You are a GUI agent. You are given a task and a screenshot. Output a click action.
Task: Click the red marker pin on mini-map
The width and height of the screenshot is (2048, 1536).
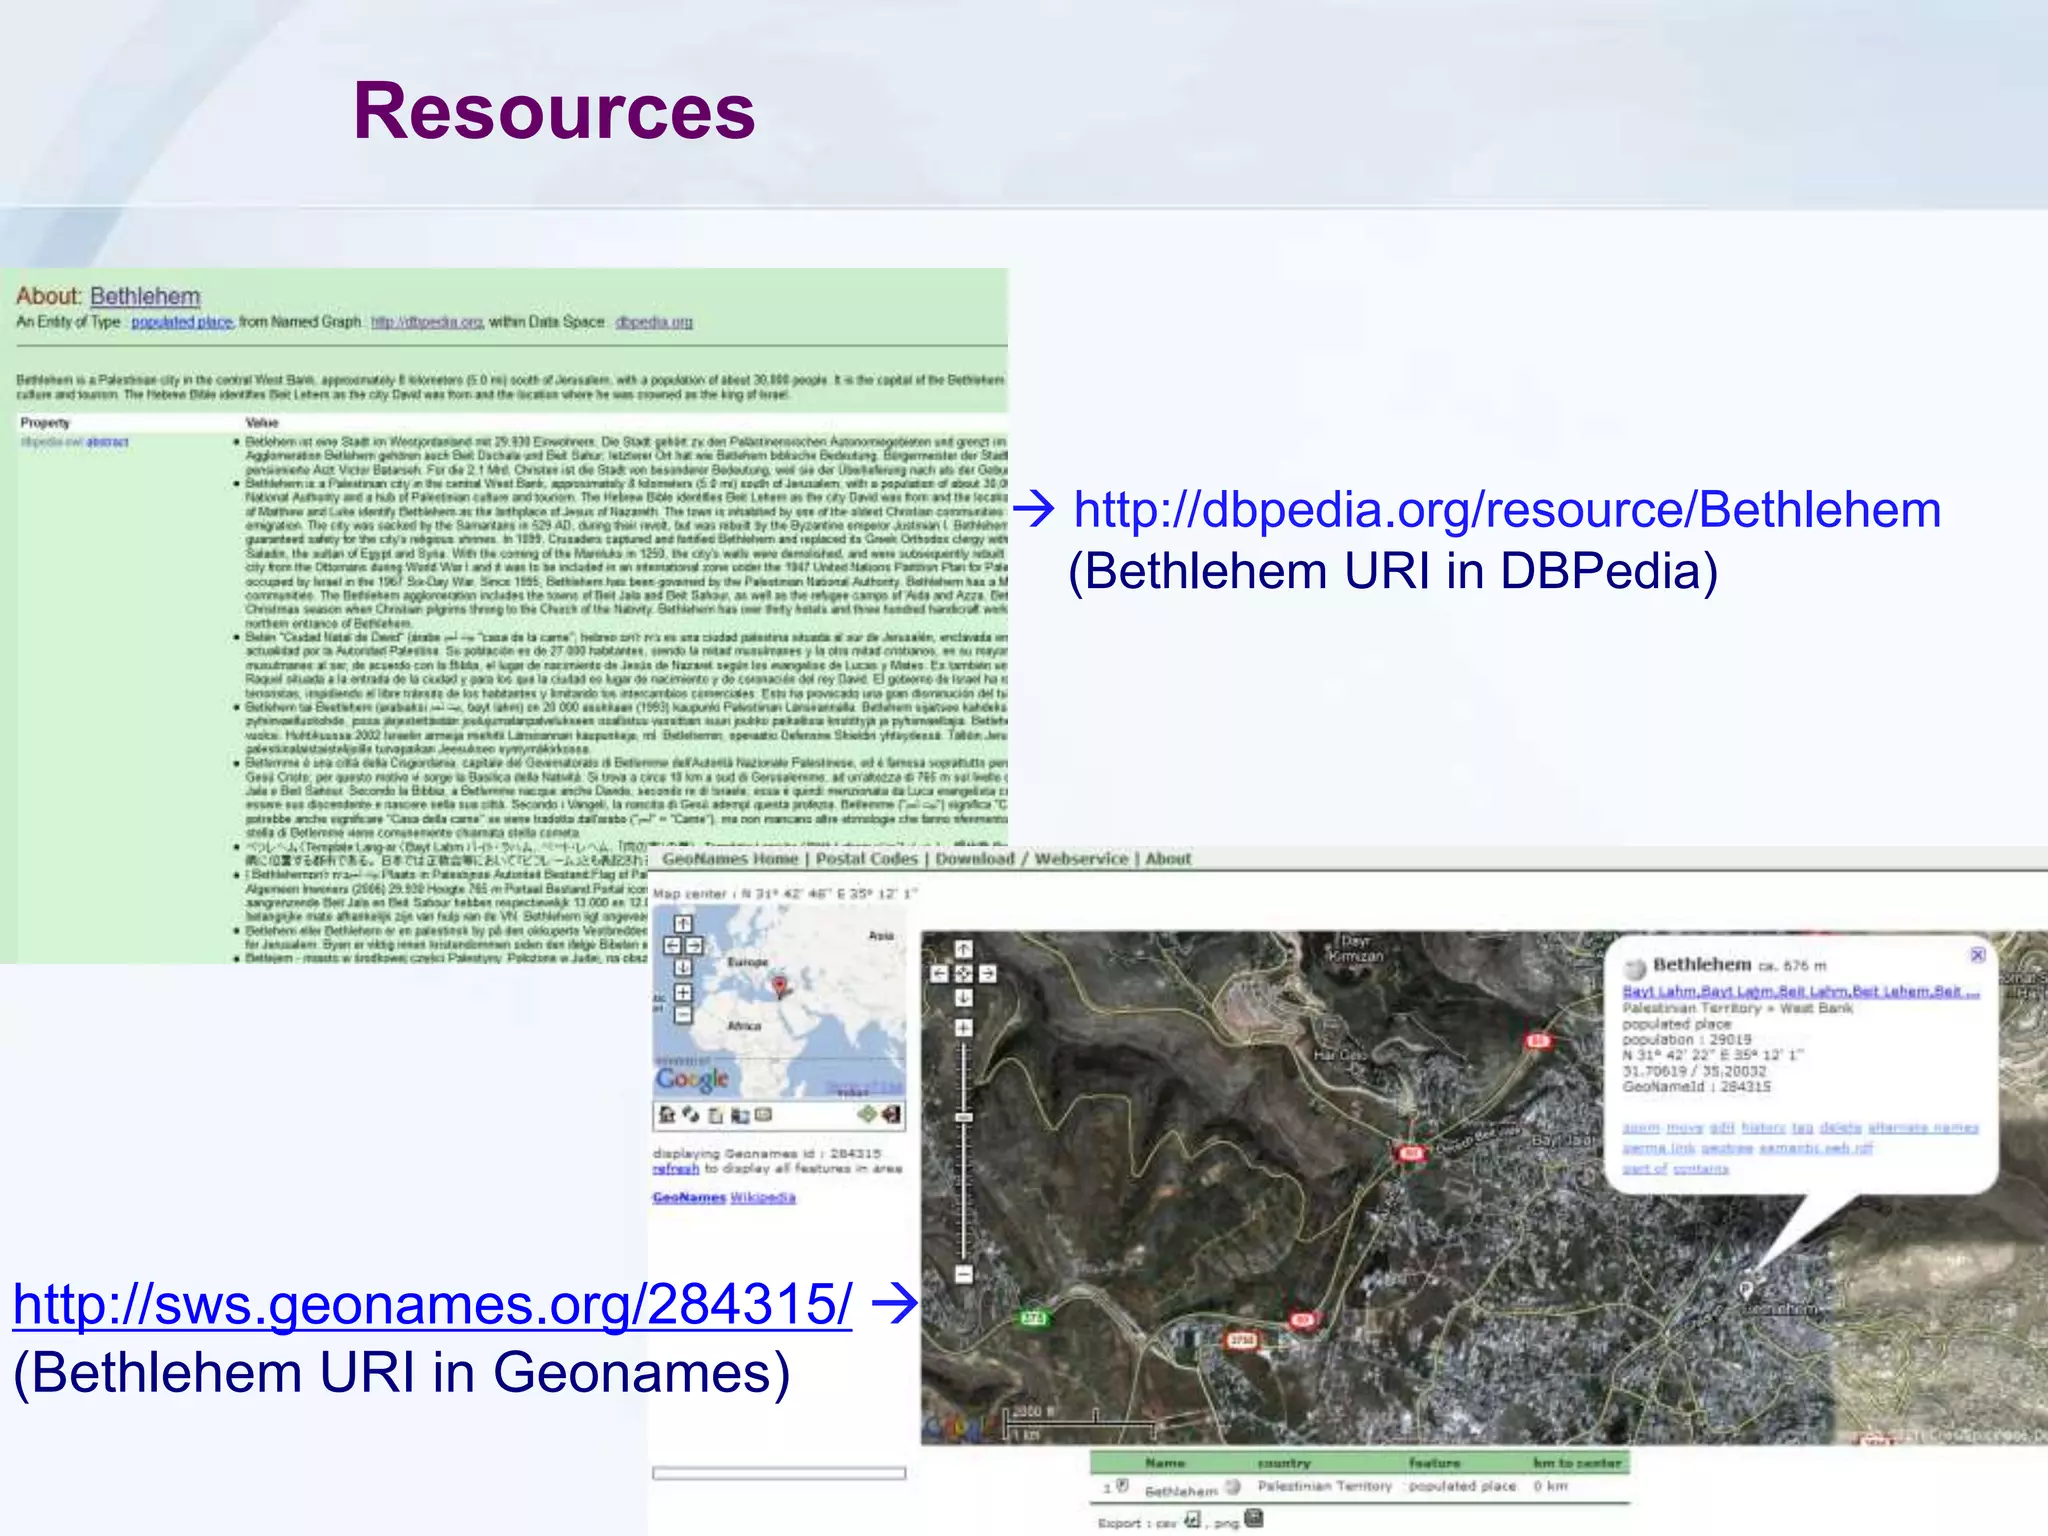coord(780,987)
